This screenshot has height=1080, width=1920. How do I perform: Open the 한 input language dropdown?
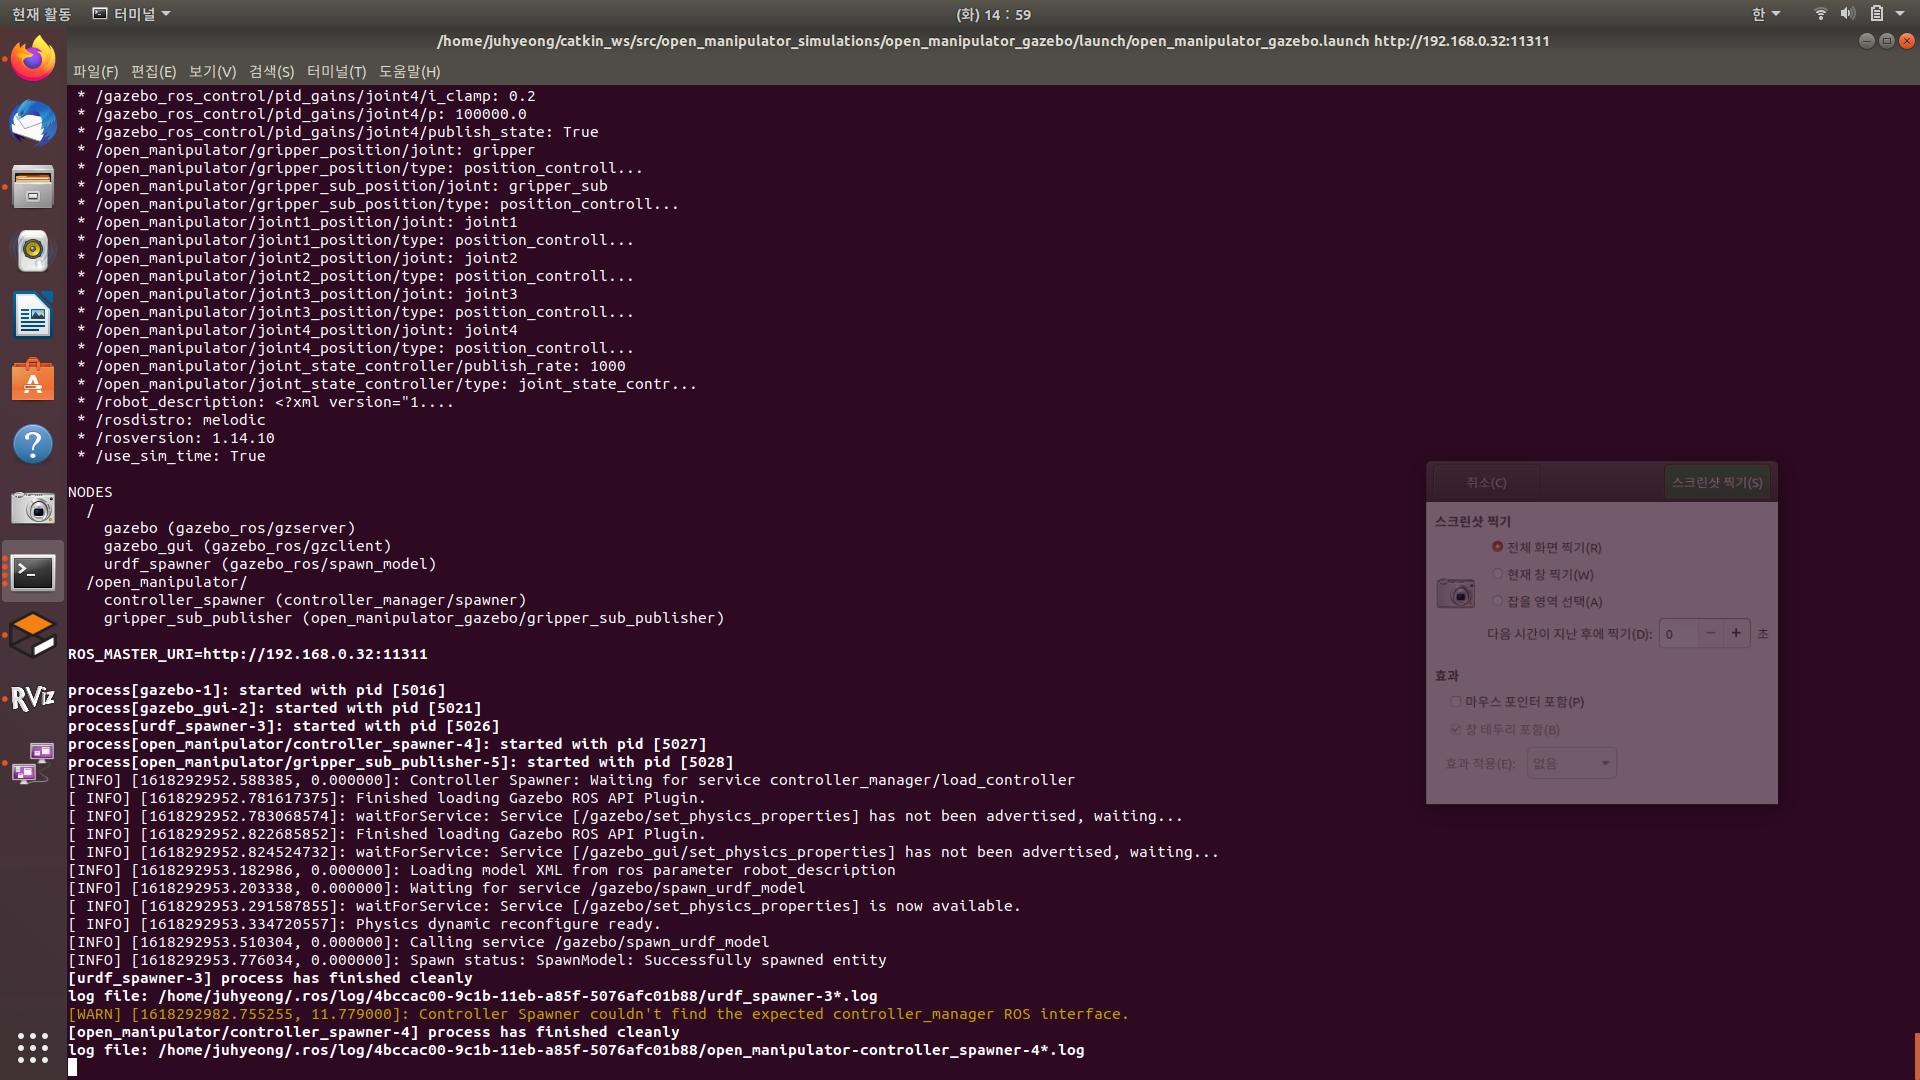[1765, 14]
